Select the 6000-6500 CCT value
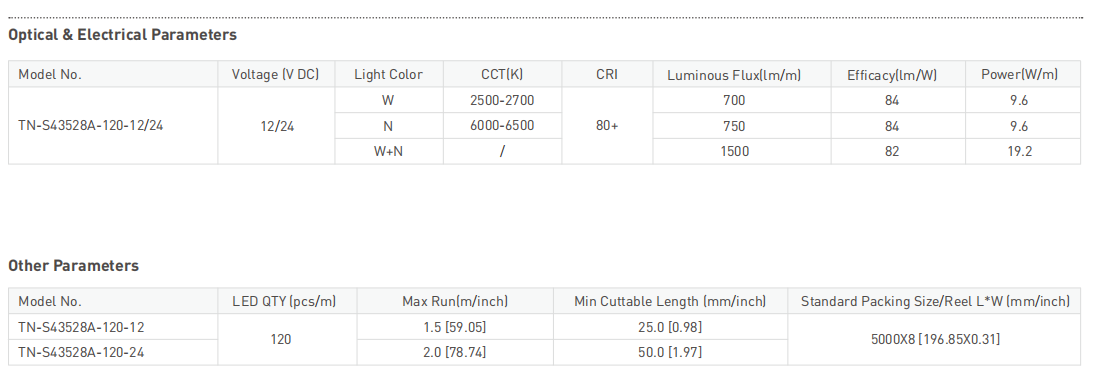1095x381 pixels. click(x=502, y=126)
